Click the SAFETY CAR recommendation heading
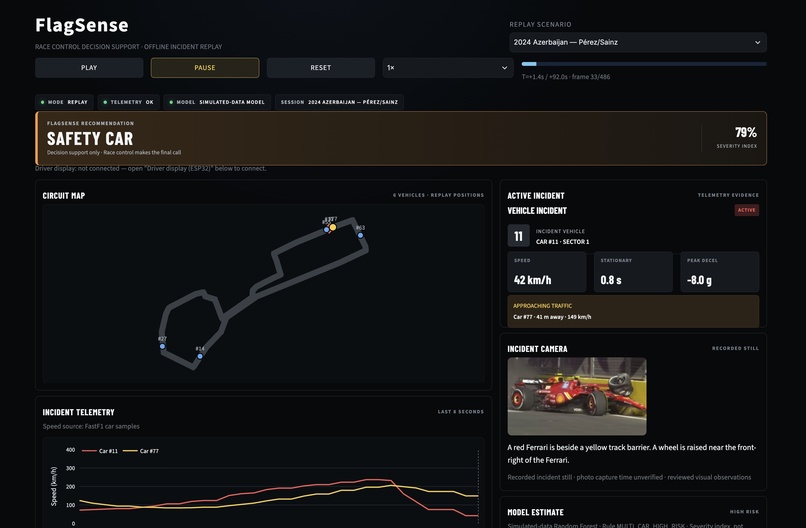This screenshot has width=806, height=528. coord(90,138)
